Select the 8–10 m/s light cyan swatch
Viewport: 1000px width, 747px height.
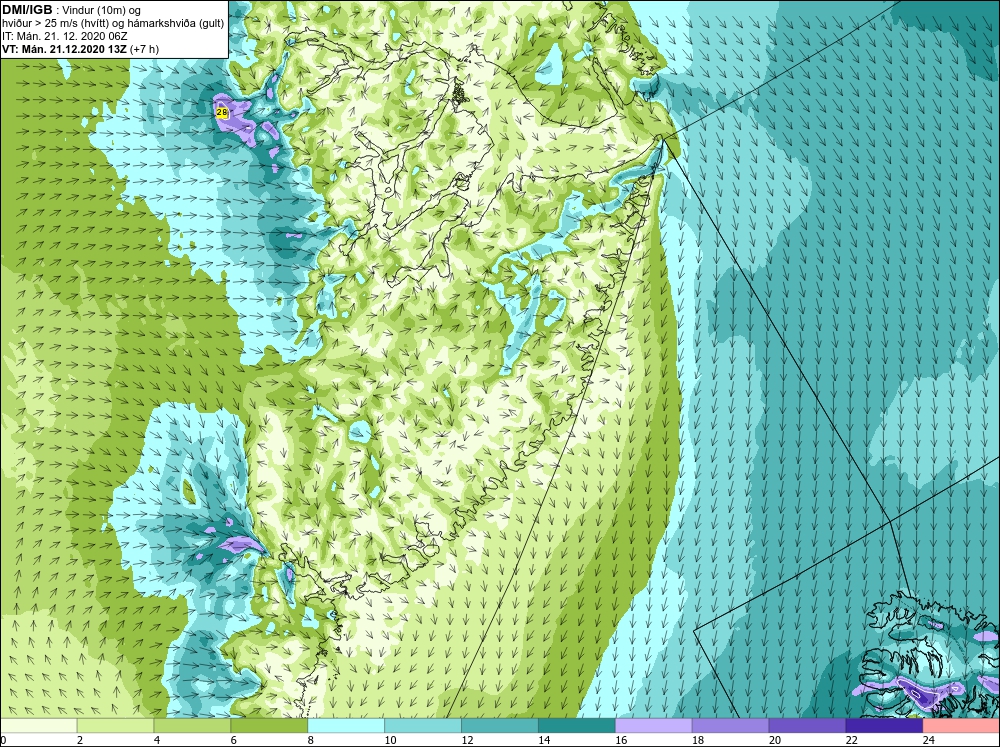pos(346,726)
